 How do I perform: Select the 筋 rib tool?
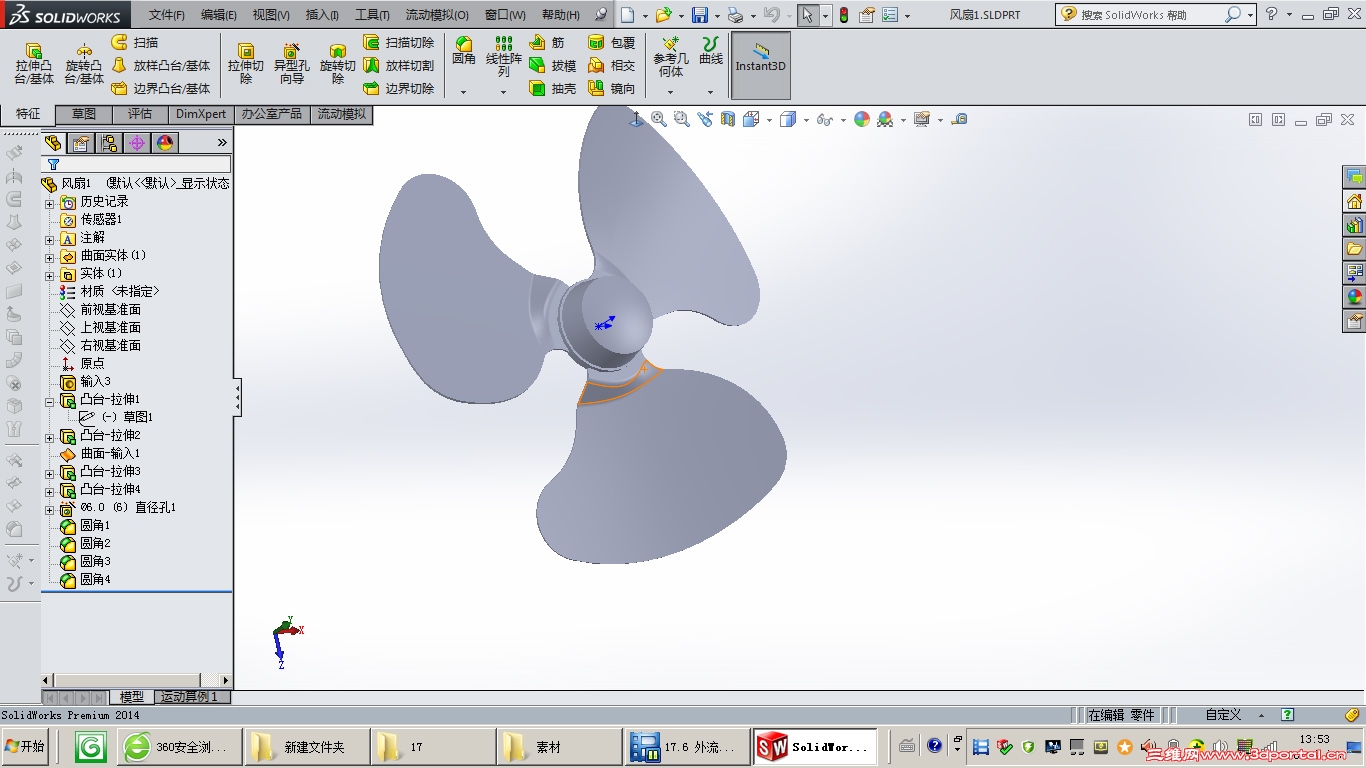coord(547,43)
